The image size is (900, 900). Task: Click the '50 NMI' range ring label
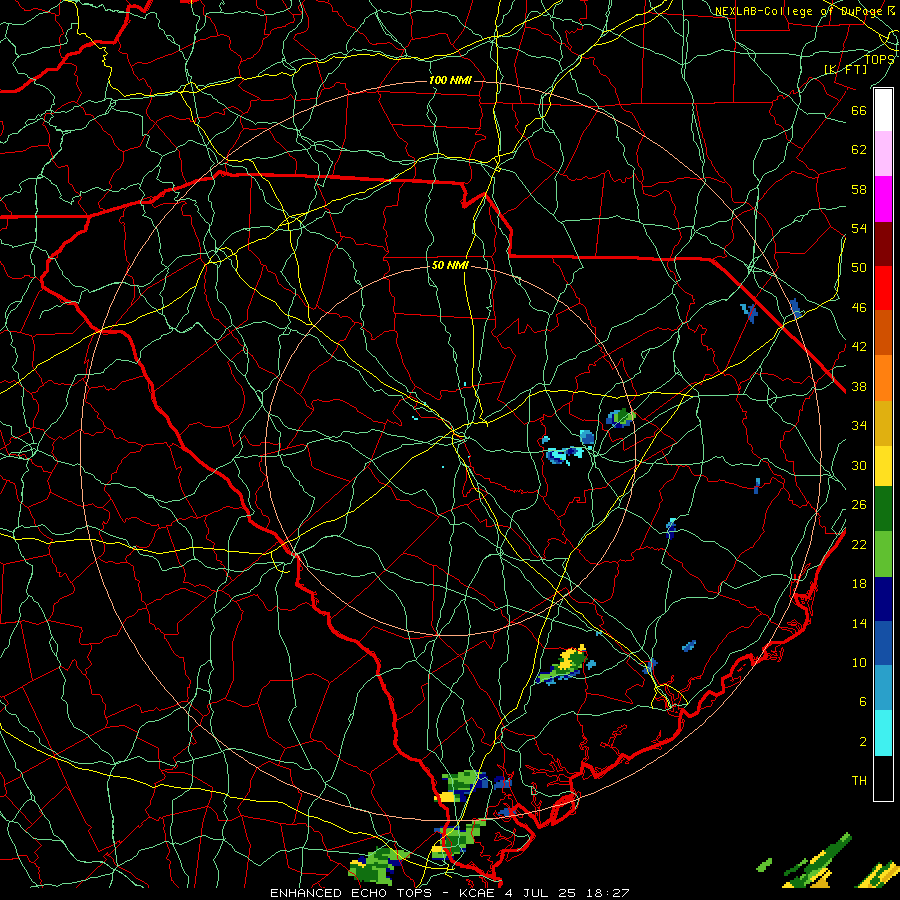click(x=450, y=265)
